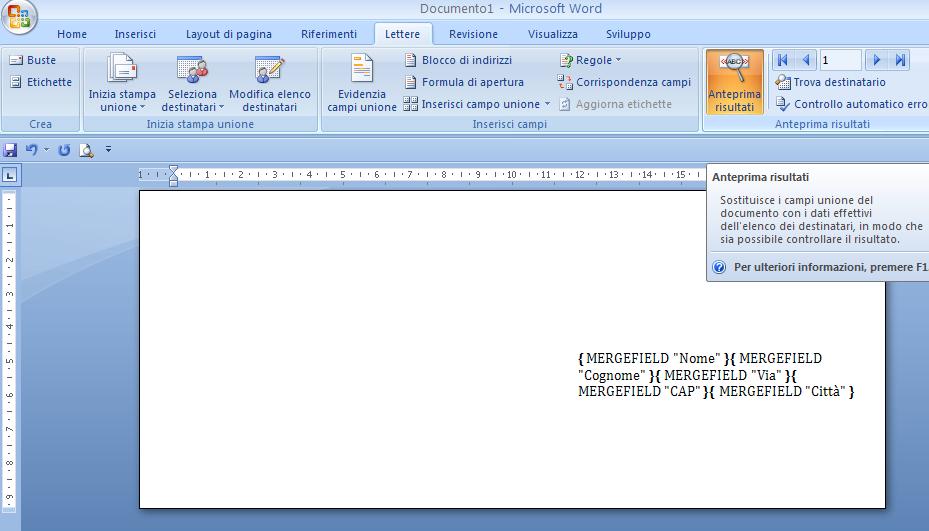
Task: Click Controllo automatico errori
Action: [x=851, y=104]
